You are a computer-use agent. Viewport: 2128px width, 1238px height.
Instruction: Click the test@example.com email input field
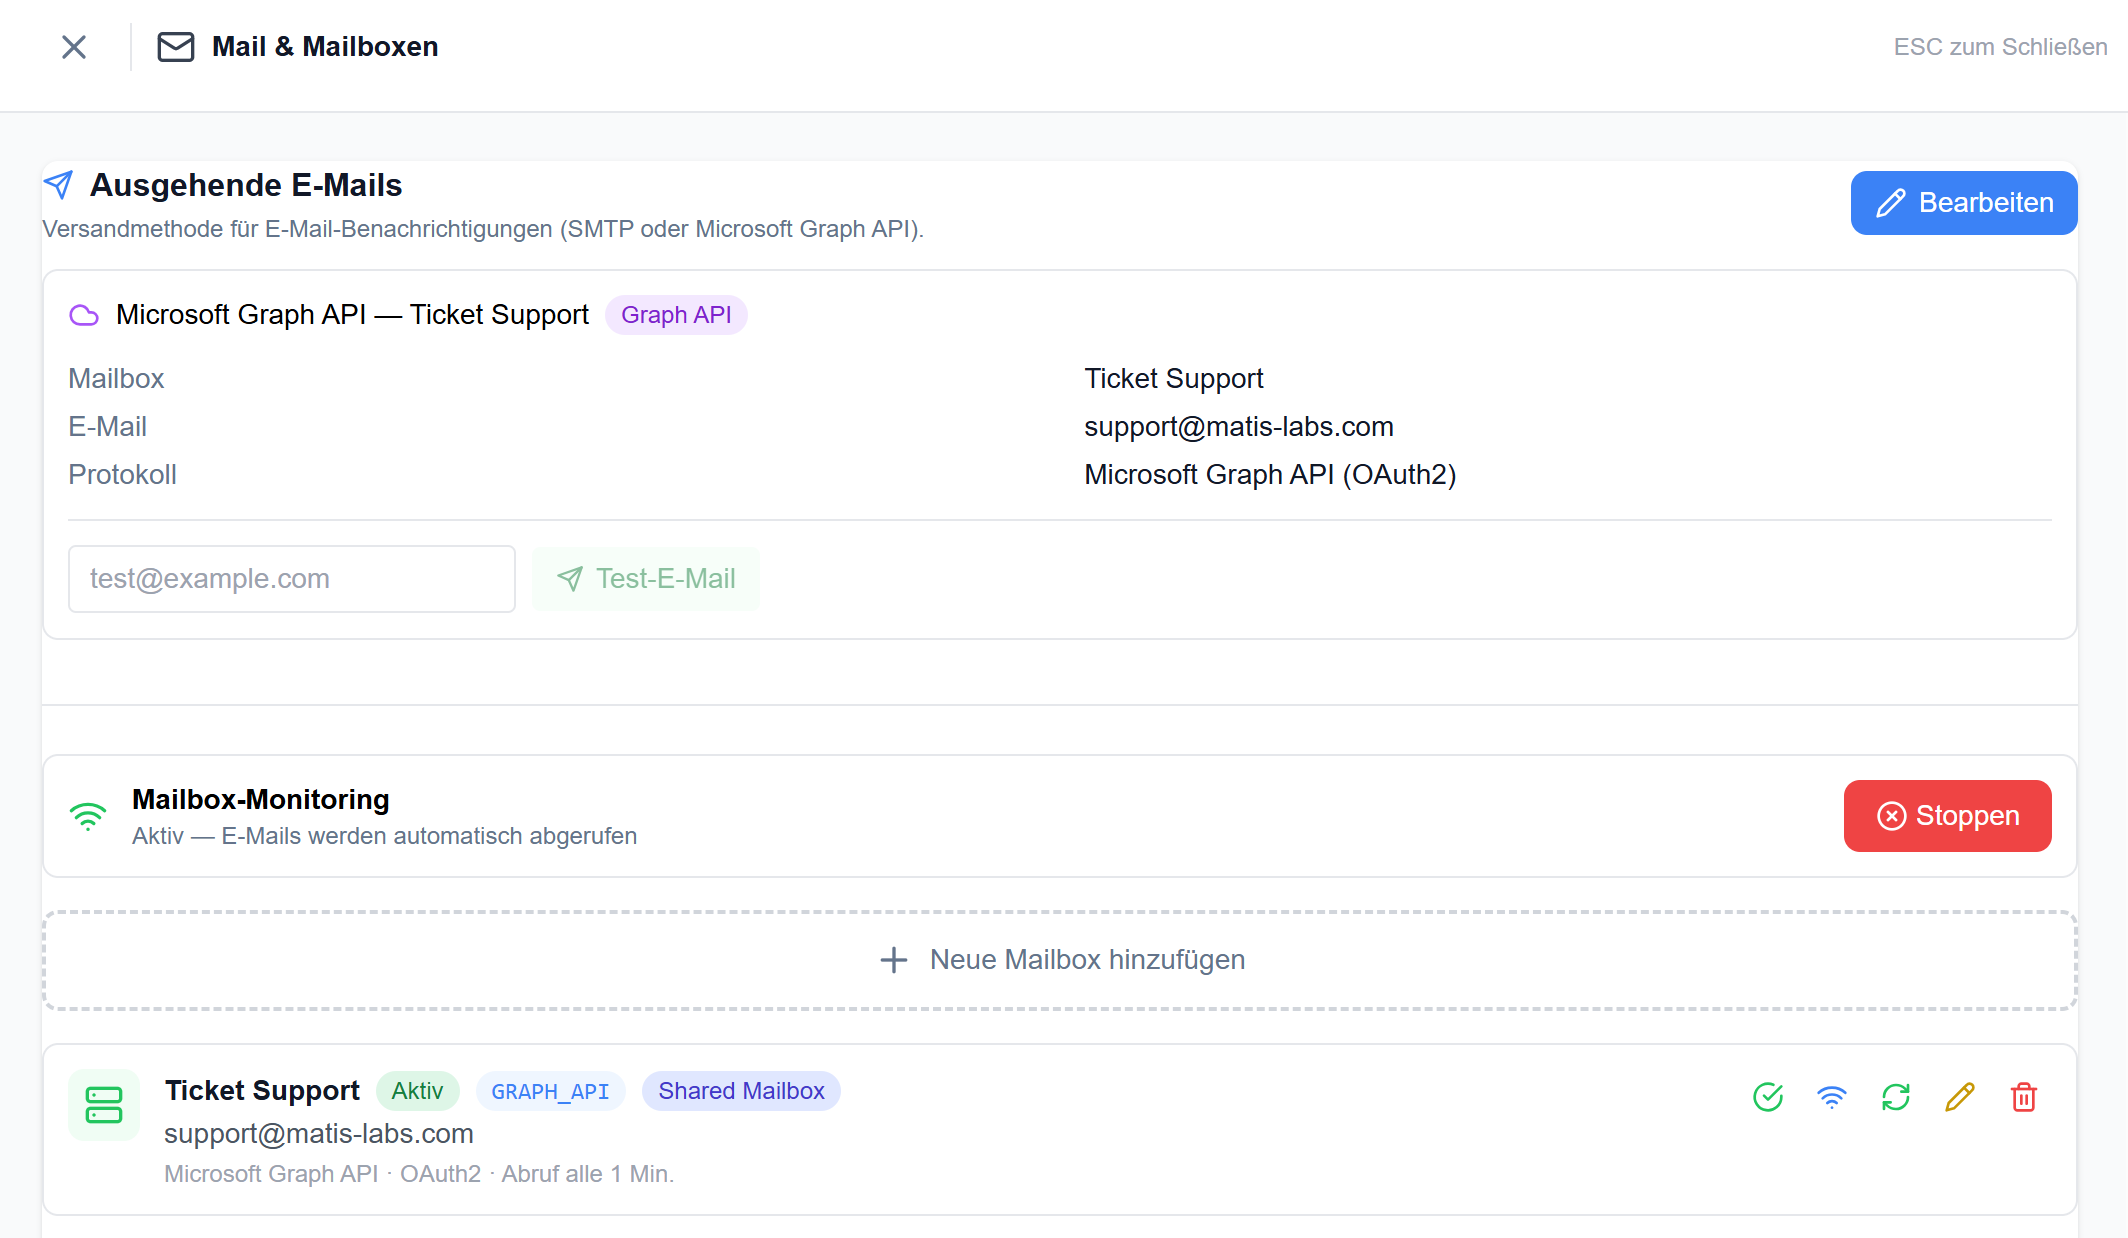(x=290, y=578)
